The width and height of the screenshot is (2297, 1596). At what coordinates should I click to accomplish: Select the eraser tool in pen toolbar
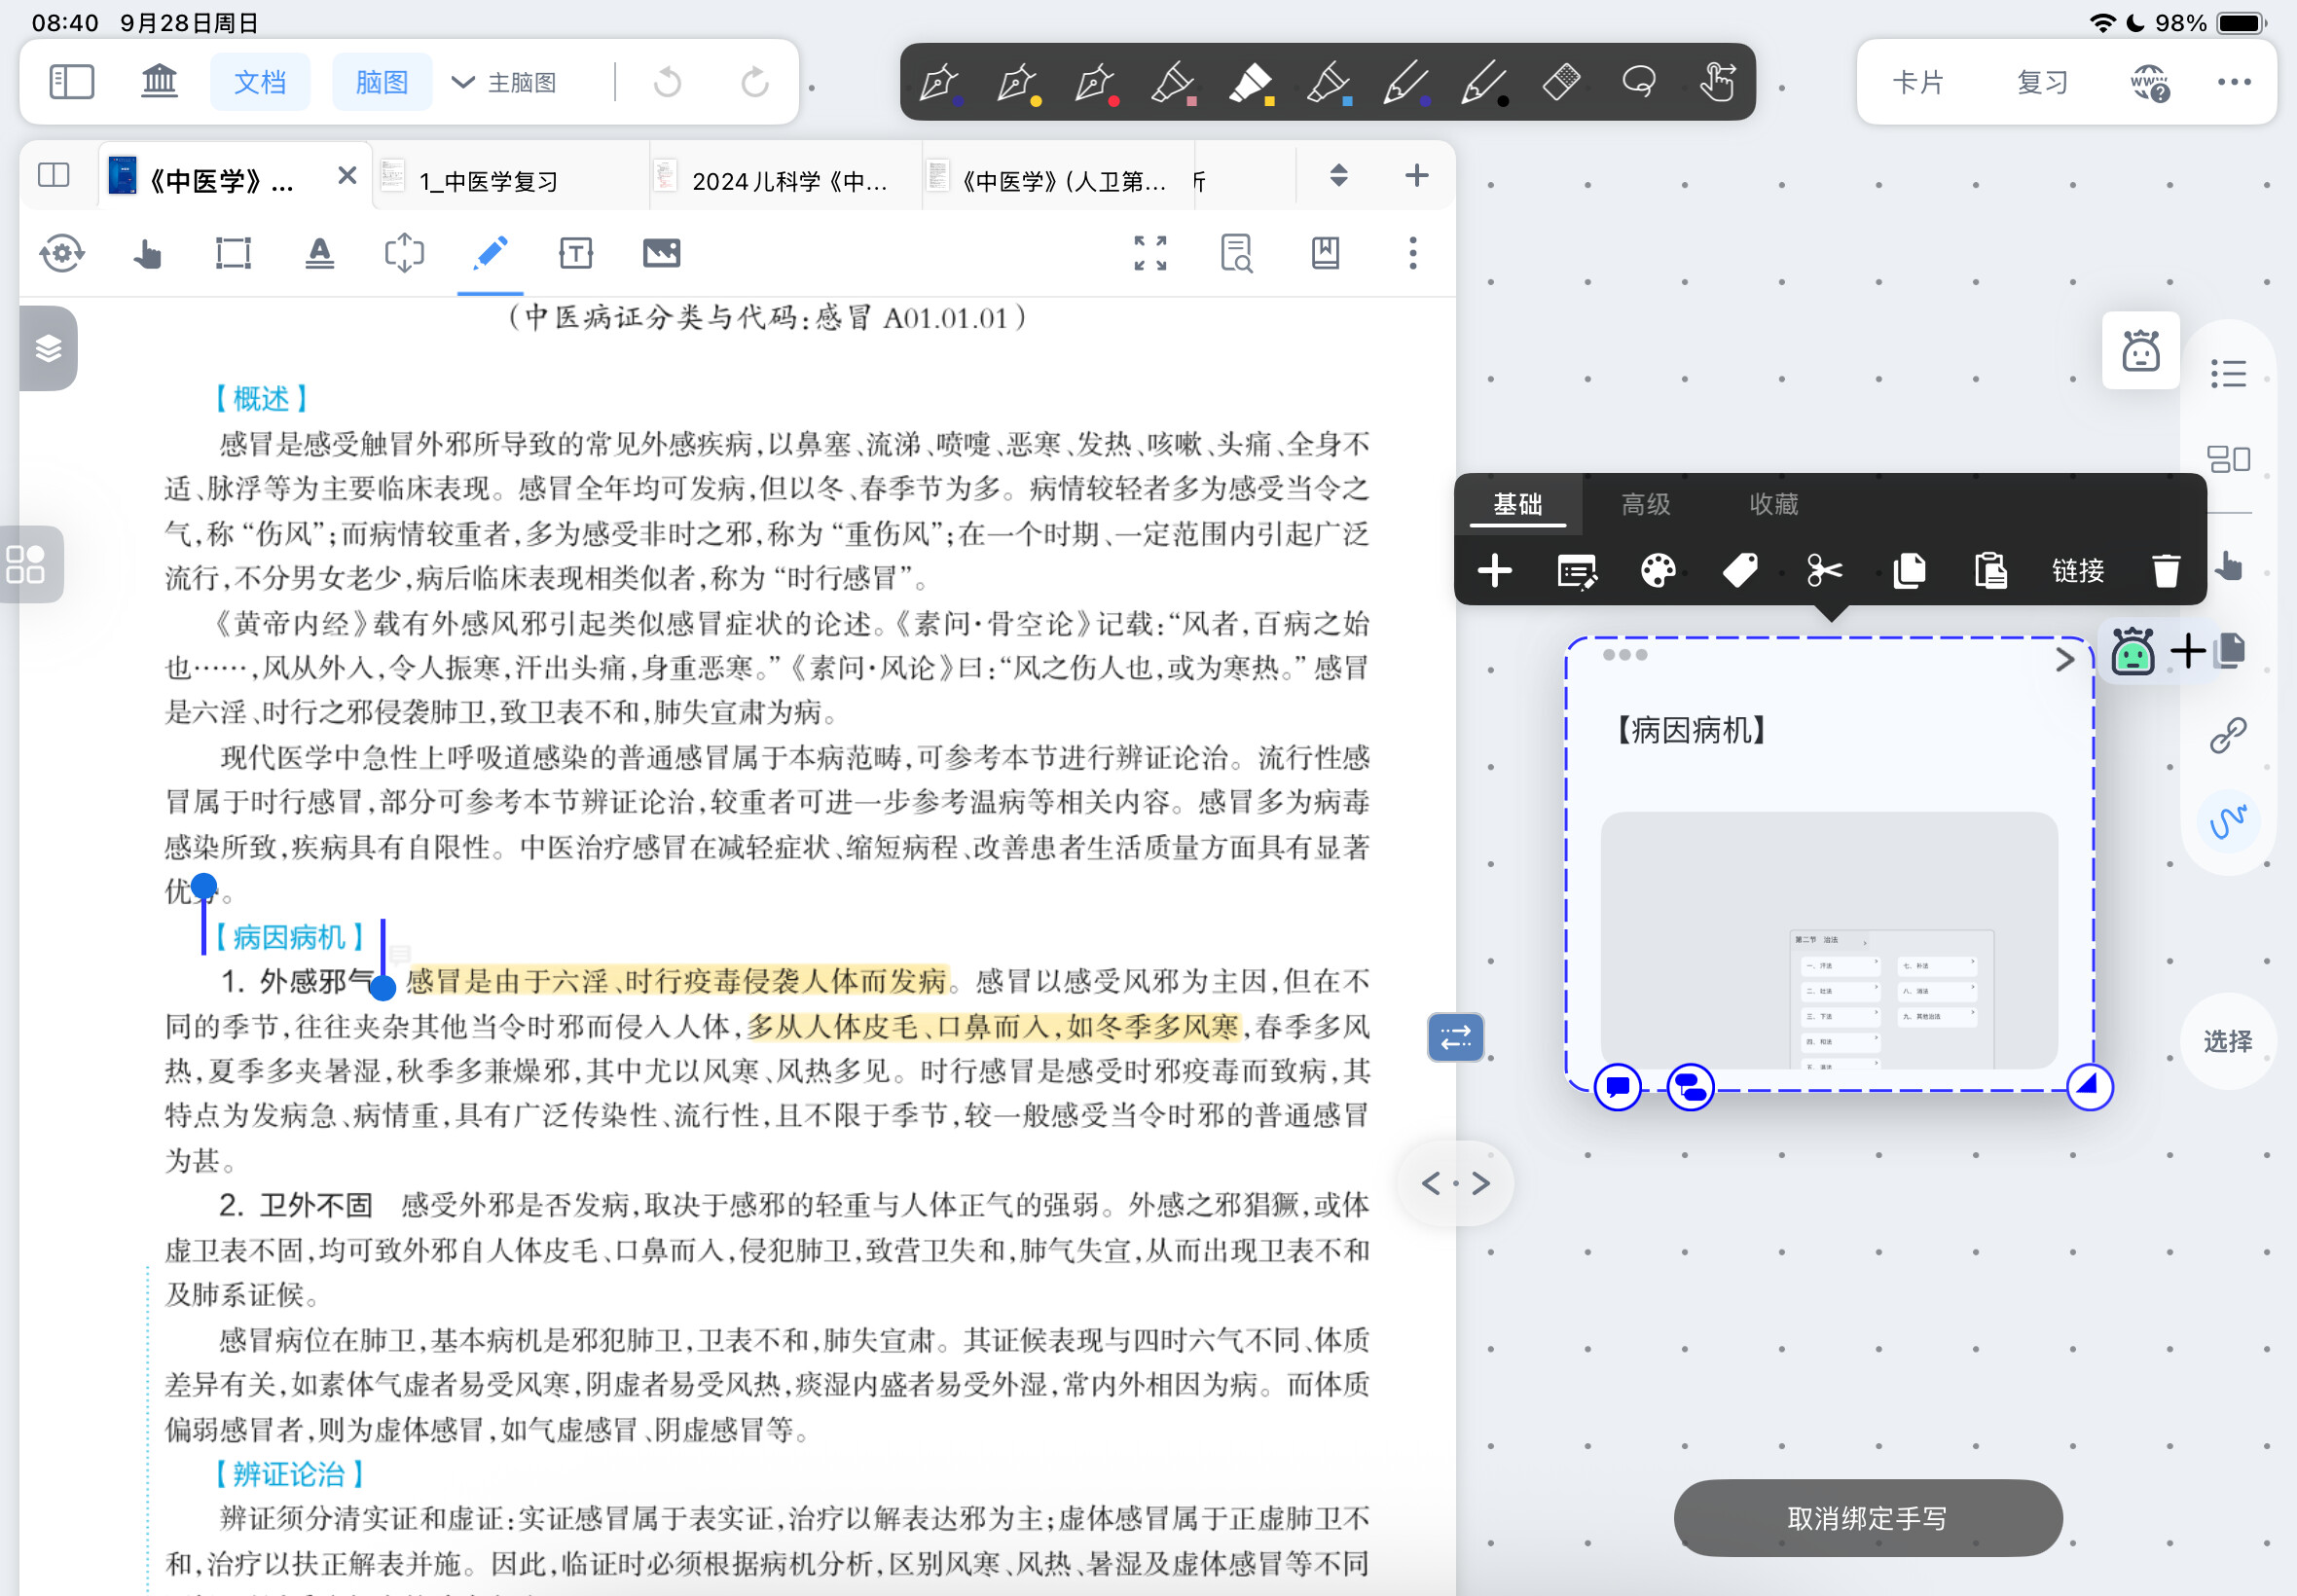pos(1561,82)
